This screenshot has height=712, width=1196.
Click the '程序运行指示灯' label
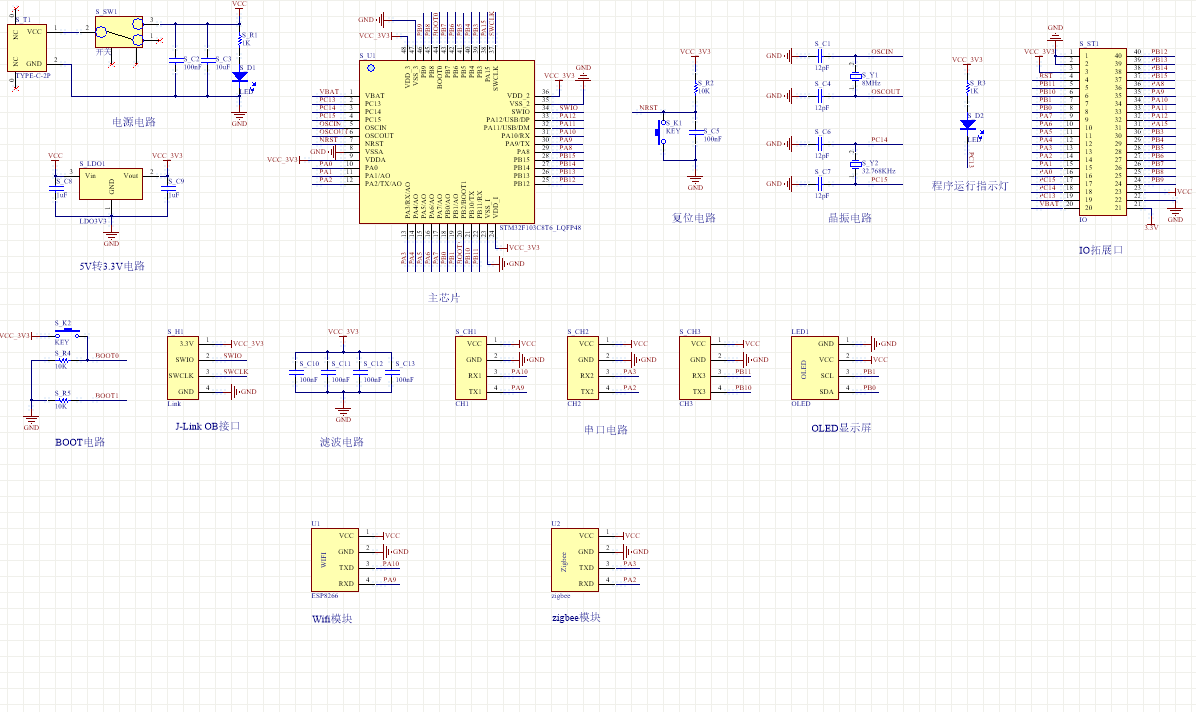pyautogui.click(x=970, y=185)
